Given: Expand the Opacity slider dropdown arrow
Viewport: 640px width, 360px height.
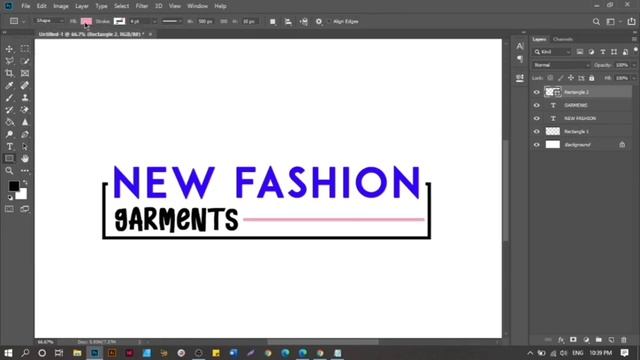Looking at the screenshot, I should (x=634, y=65).
